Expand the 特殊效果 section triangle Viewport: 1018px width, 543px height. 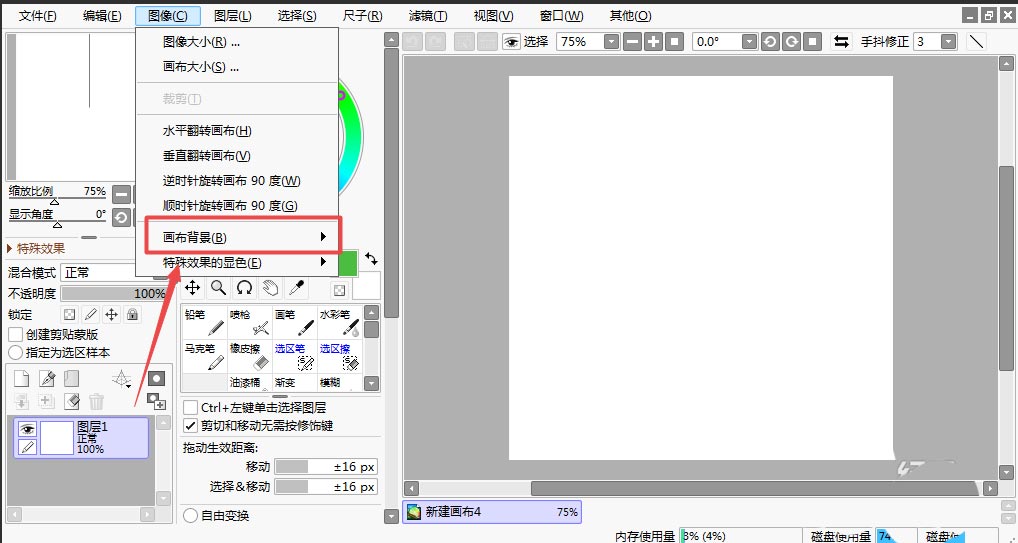point(10,248)
